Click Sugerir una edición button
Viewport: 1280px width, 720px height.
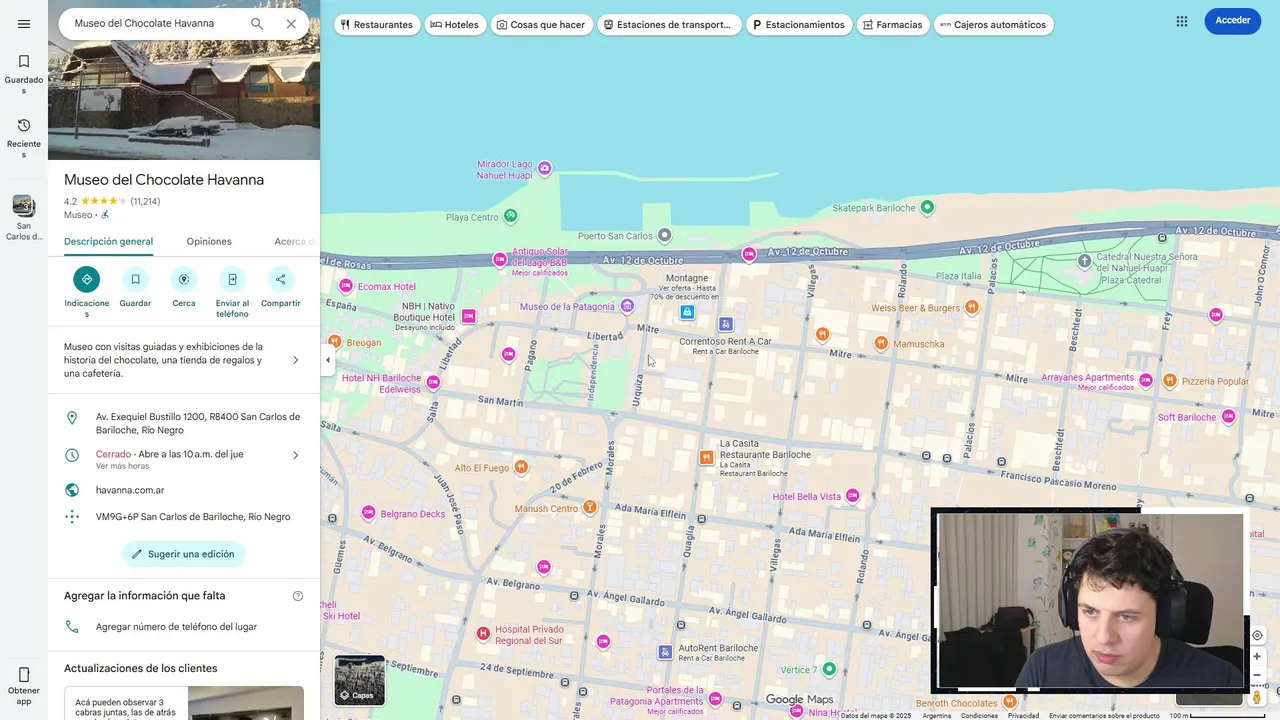click(184, 554)
